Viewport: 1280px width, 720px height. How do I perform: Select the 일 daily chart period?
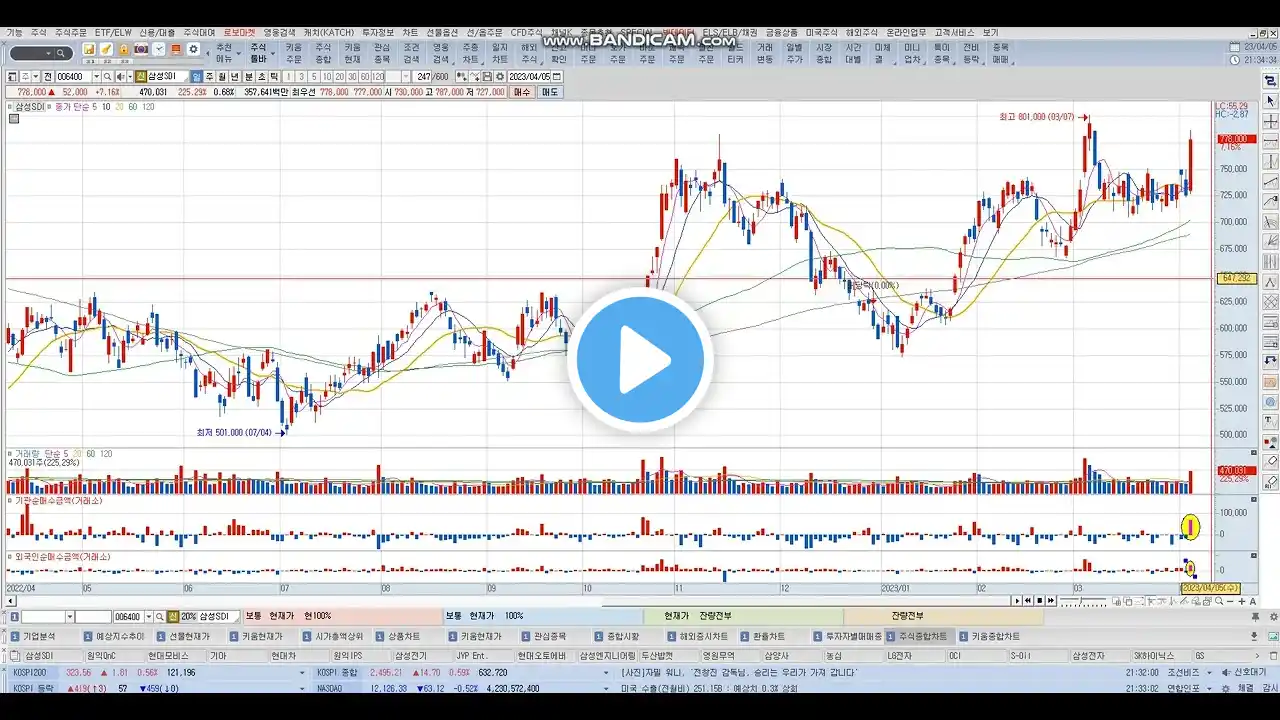pyautogui.click(x=196, y=77)
